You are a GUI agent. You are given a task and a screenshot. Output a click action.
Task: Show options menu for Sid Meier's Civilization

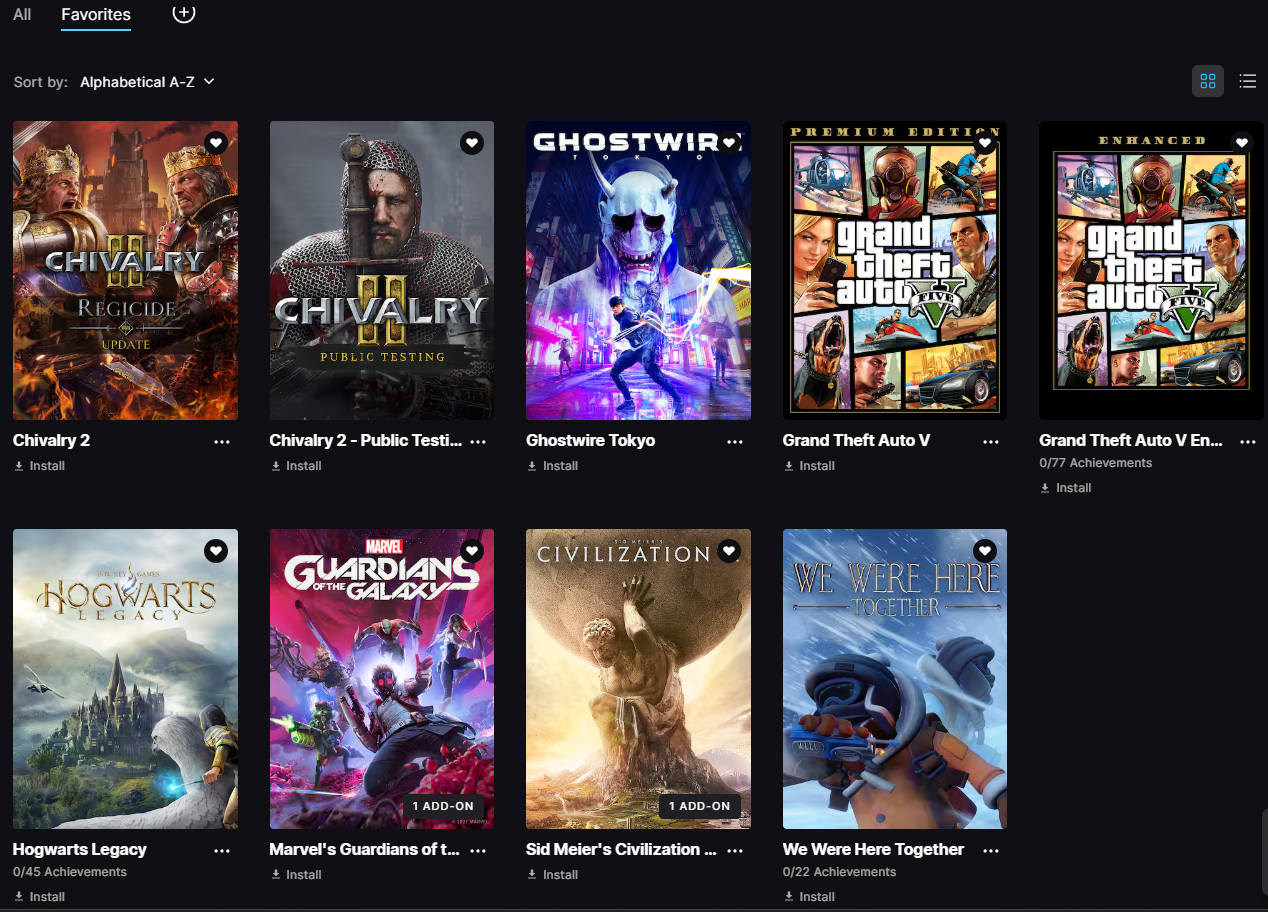pyautogui.click(x=735, y=850)
